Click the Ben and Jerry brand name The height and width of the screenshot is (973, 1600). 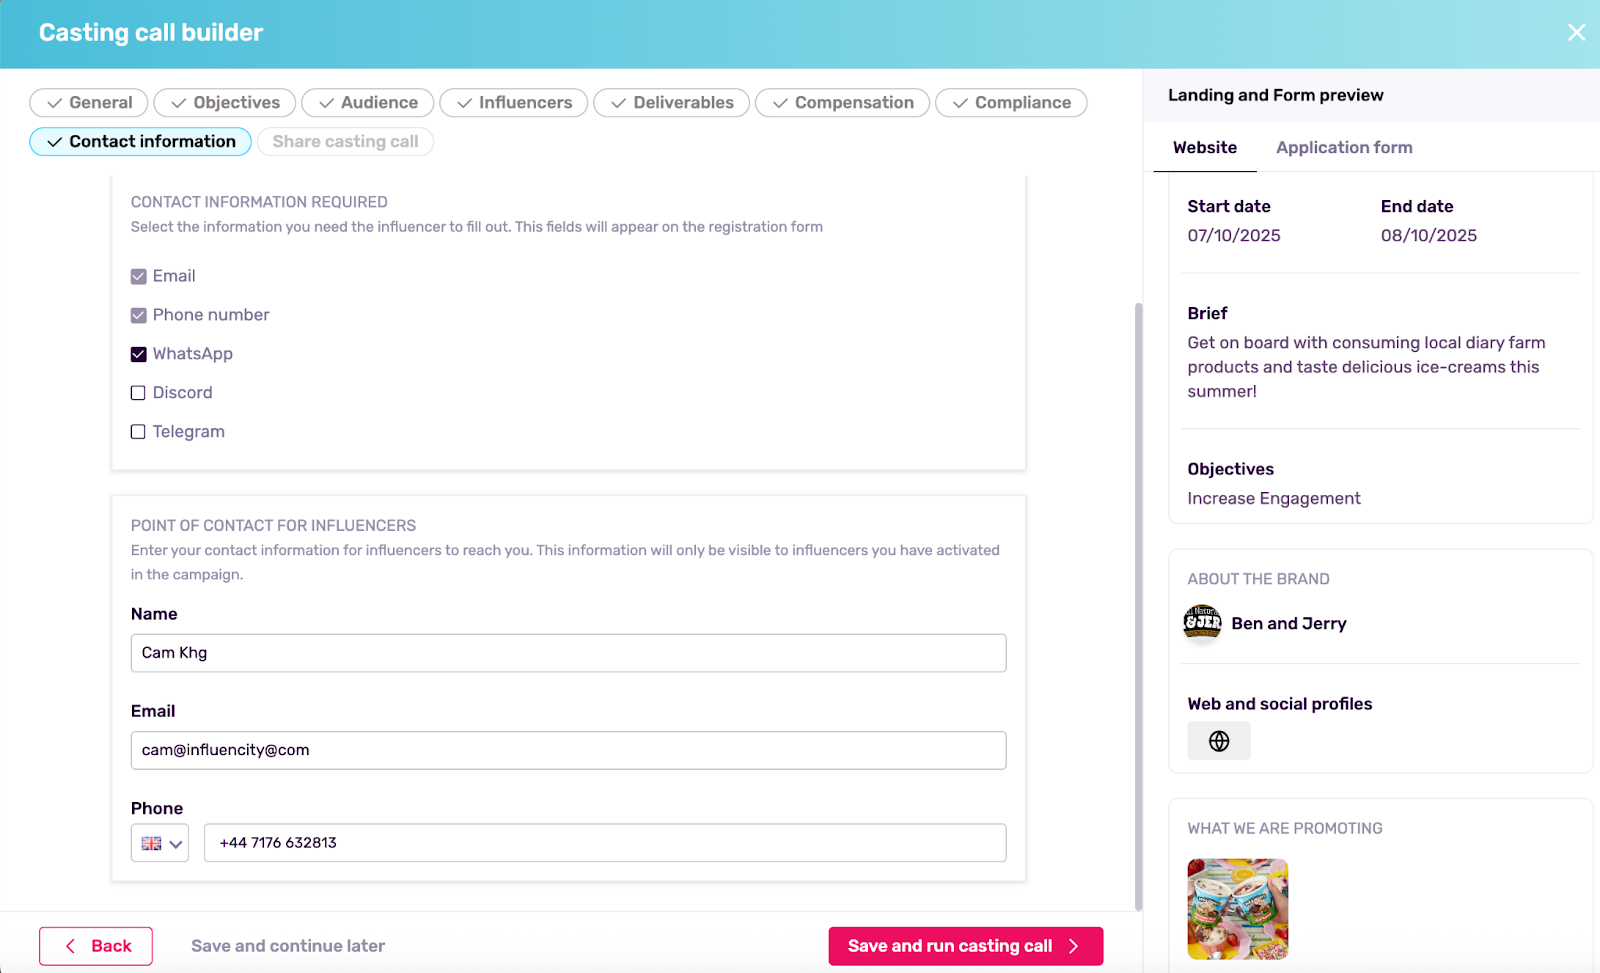1289,624
